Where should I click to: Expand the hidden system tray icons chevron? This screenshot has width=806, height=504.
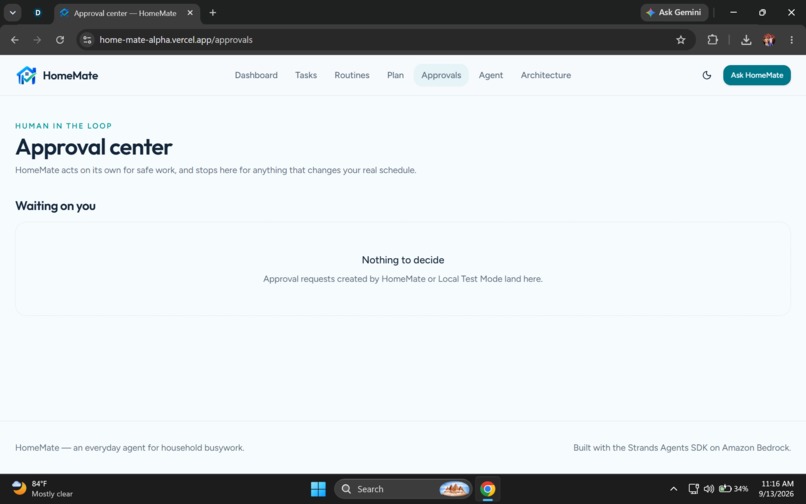673,489
